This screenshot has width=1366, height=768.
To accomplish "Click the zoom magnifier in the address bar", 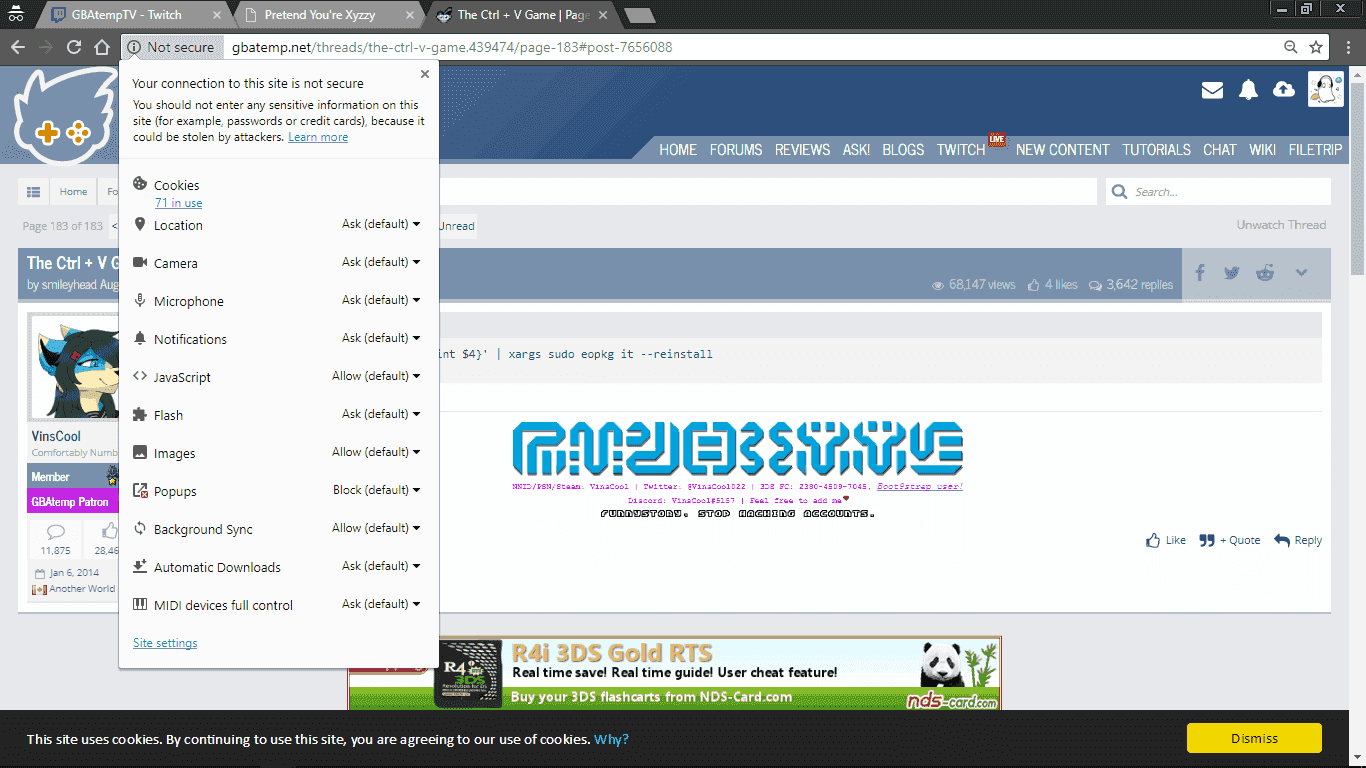I will [x=1291, y=47].
